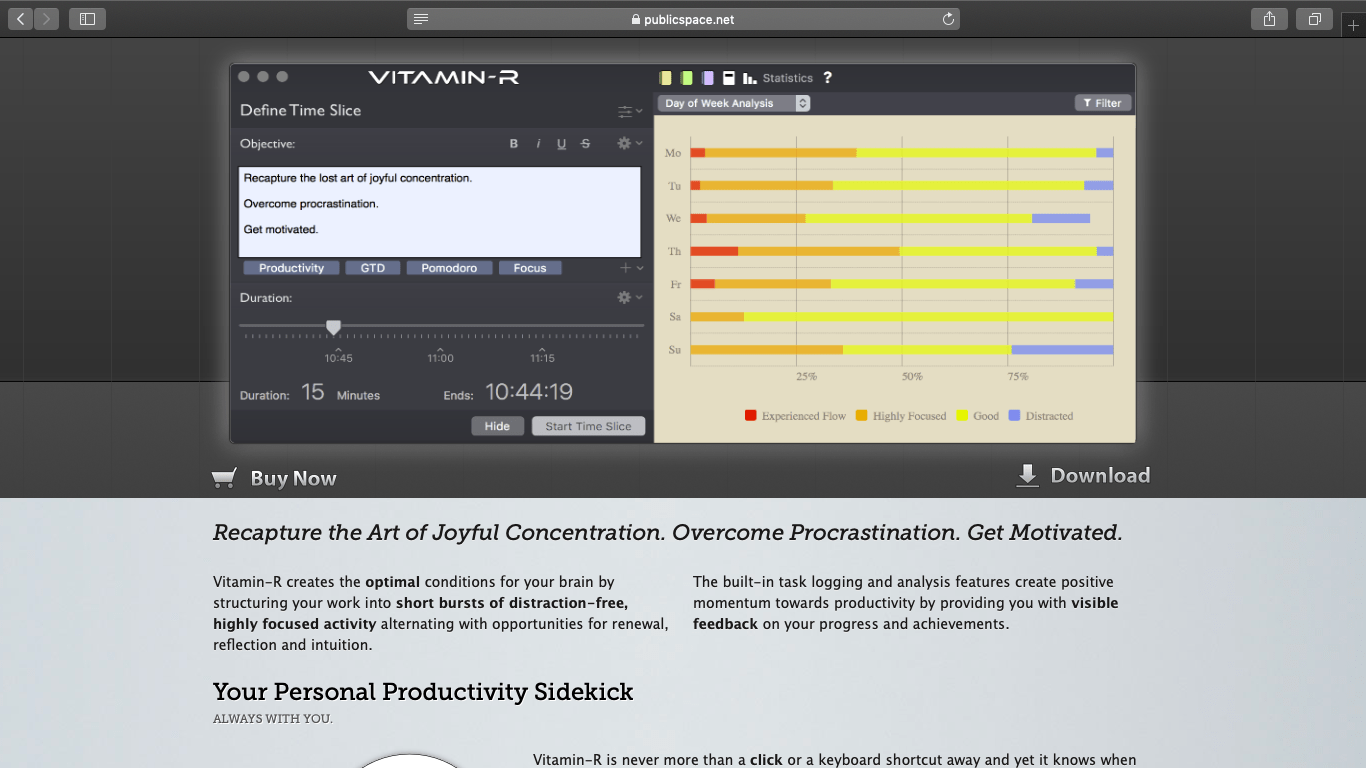This screenshot has height=768, width=1366.
Task: Toggle underline formatting for the objective
Action: 562,144
